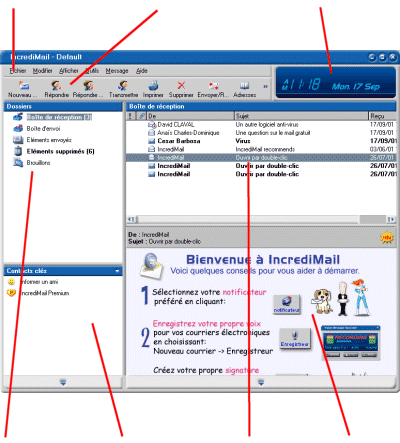Click the Transmettre toolbar icon
400x443 pixels.
click(123, 86)
